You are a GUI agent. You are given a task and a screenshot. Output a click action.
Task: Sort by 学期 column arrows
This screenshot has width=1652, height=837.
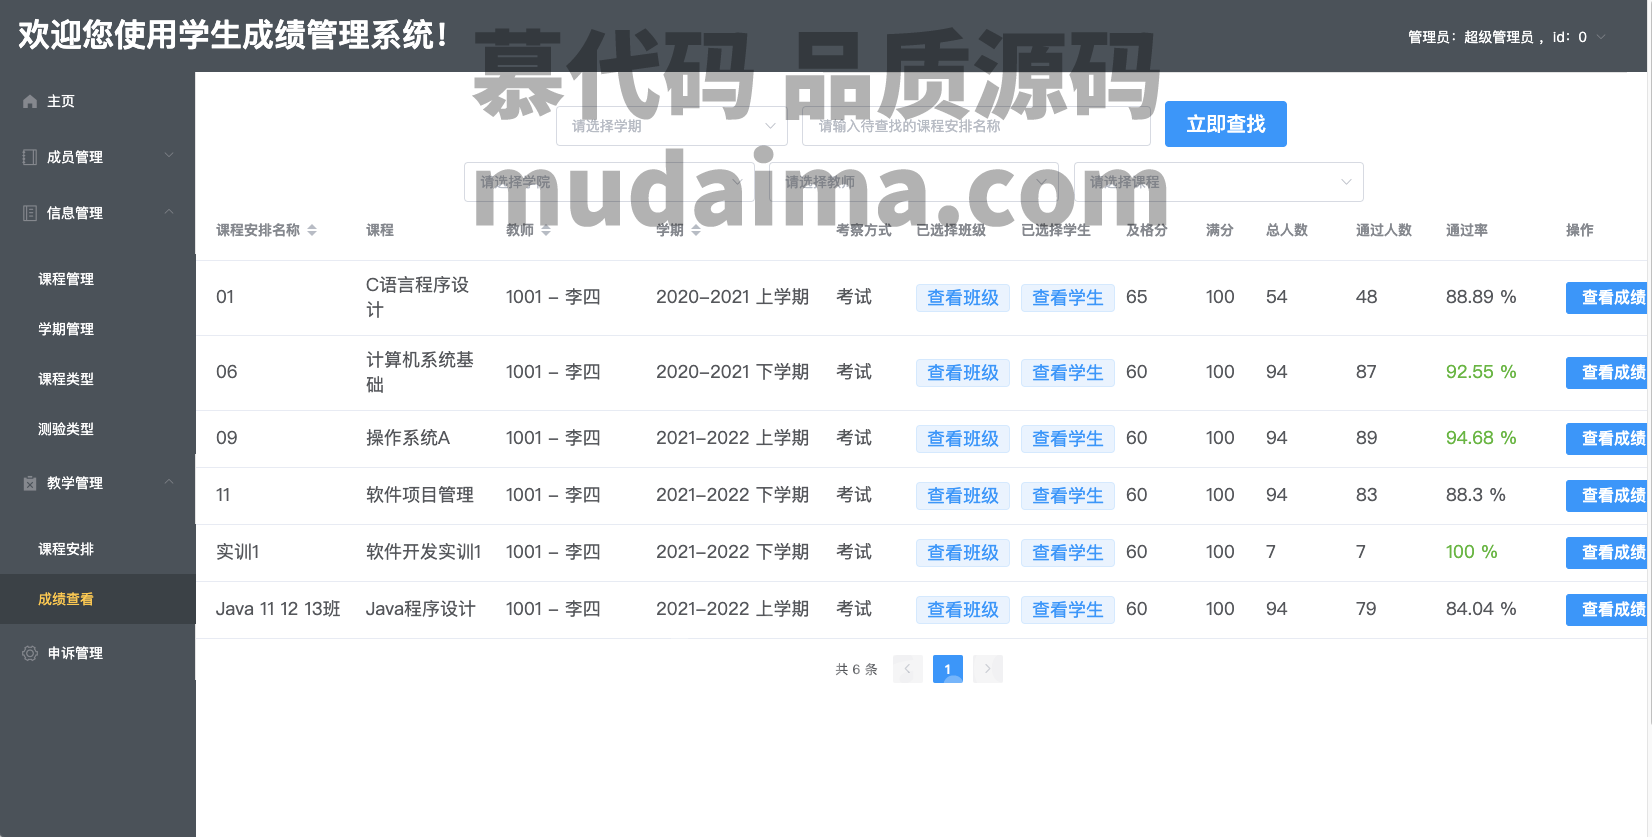coord(696,230)
